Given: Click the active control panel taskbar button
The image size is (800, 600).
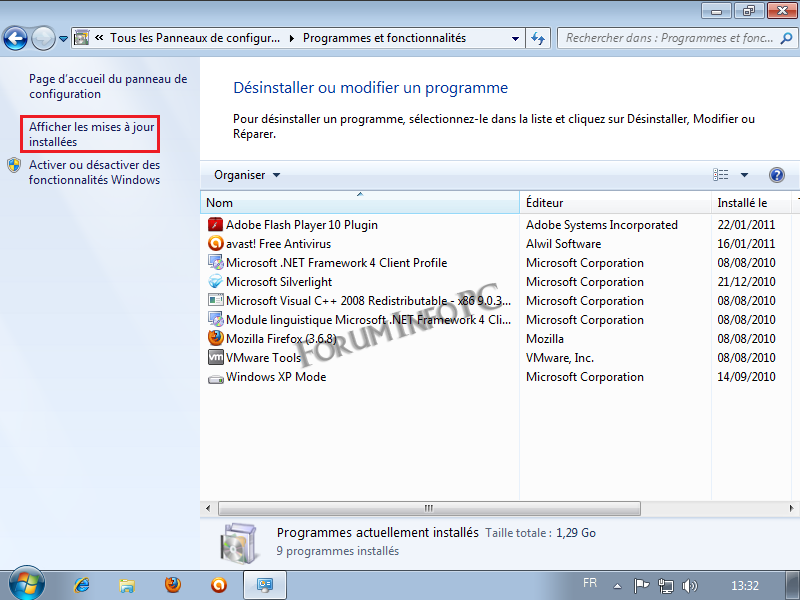Looking at the screenshot, I should tap(265, 585).
